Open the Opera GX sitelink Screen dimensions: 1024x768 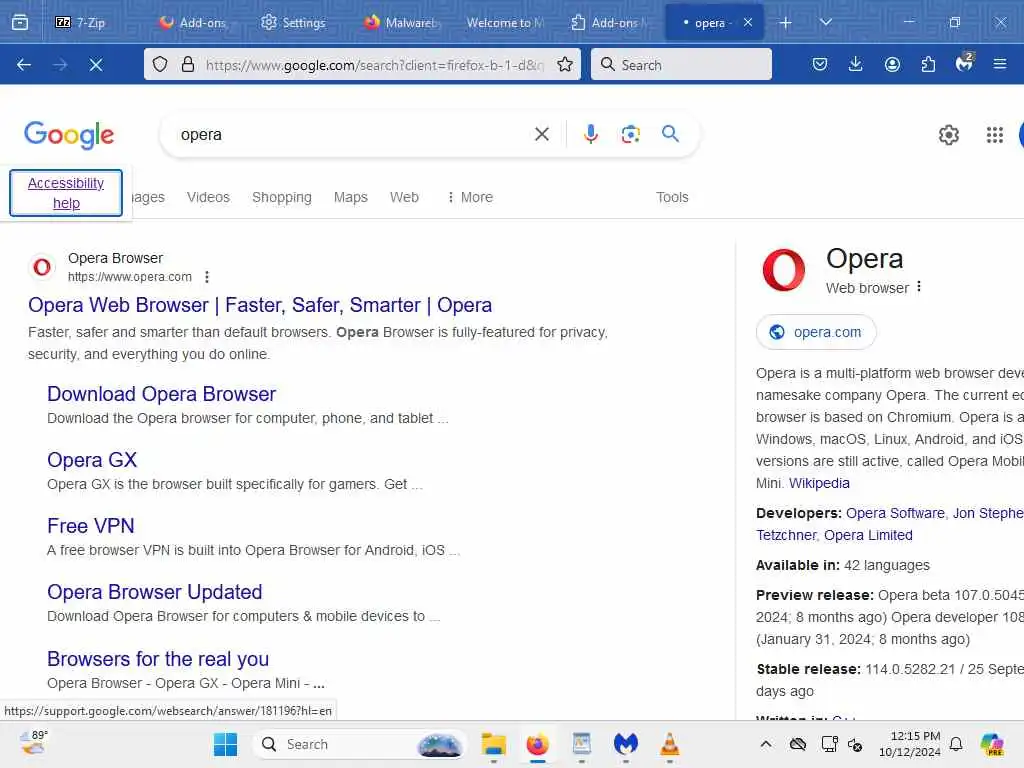pos(92,460)
